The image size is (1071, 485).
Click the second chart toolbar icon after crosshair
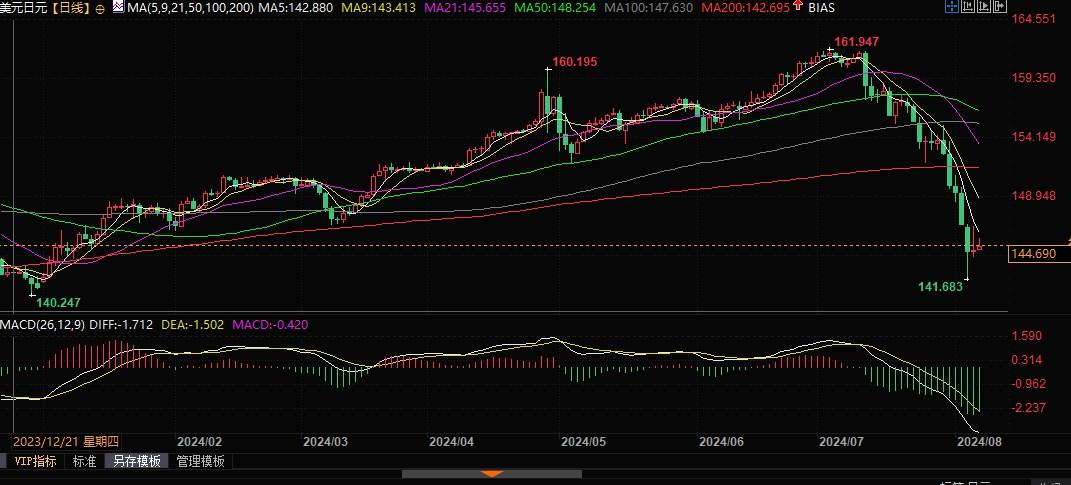click(967, 8)
